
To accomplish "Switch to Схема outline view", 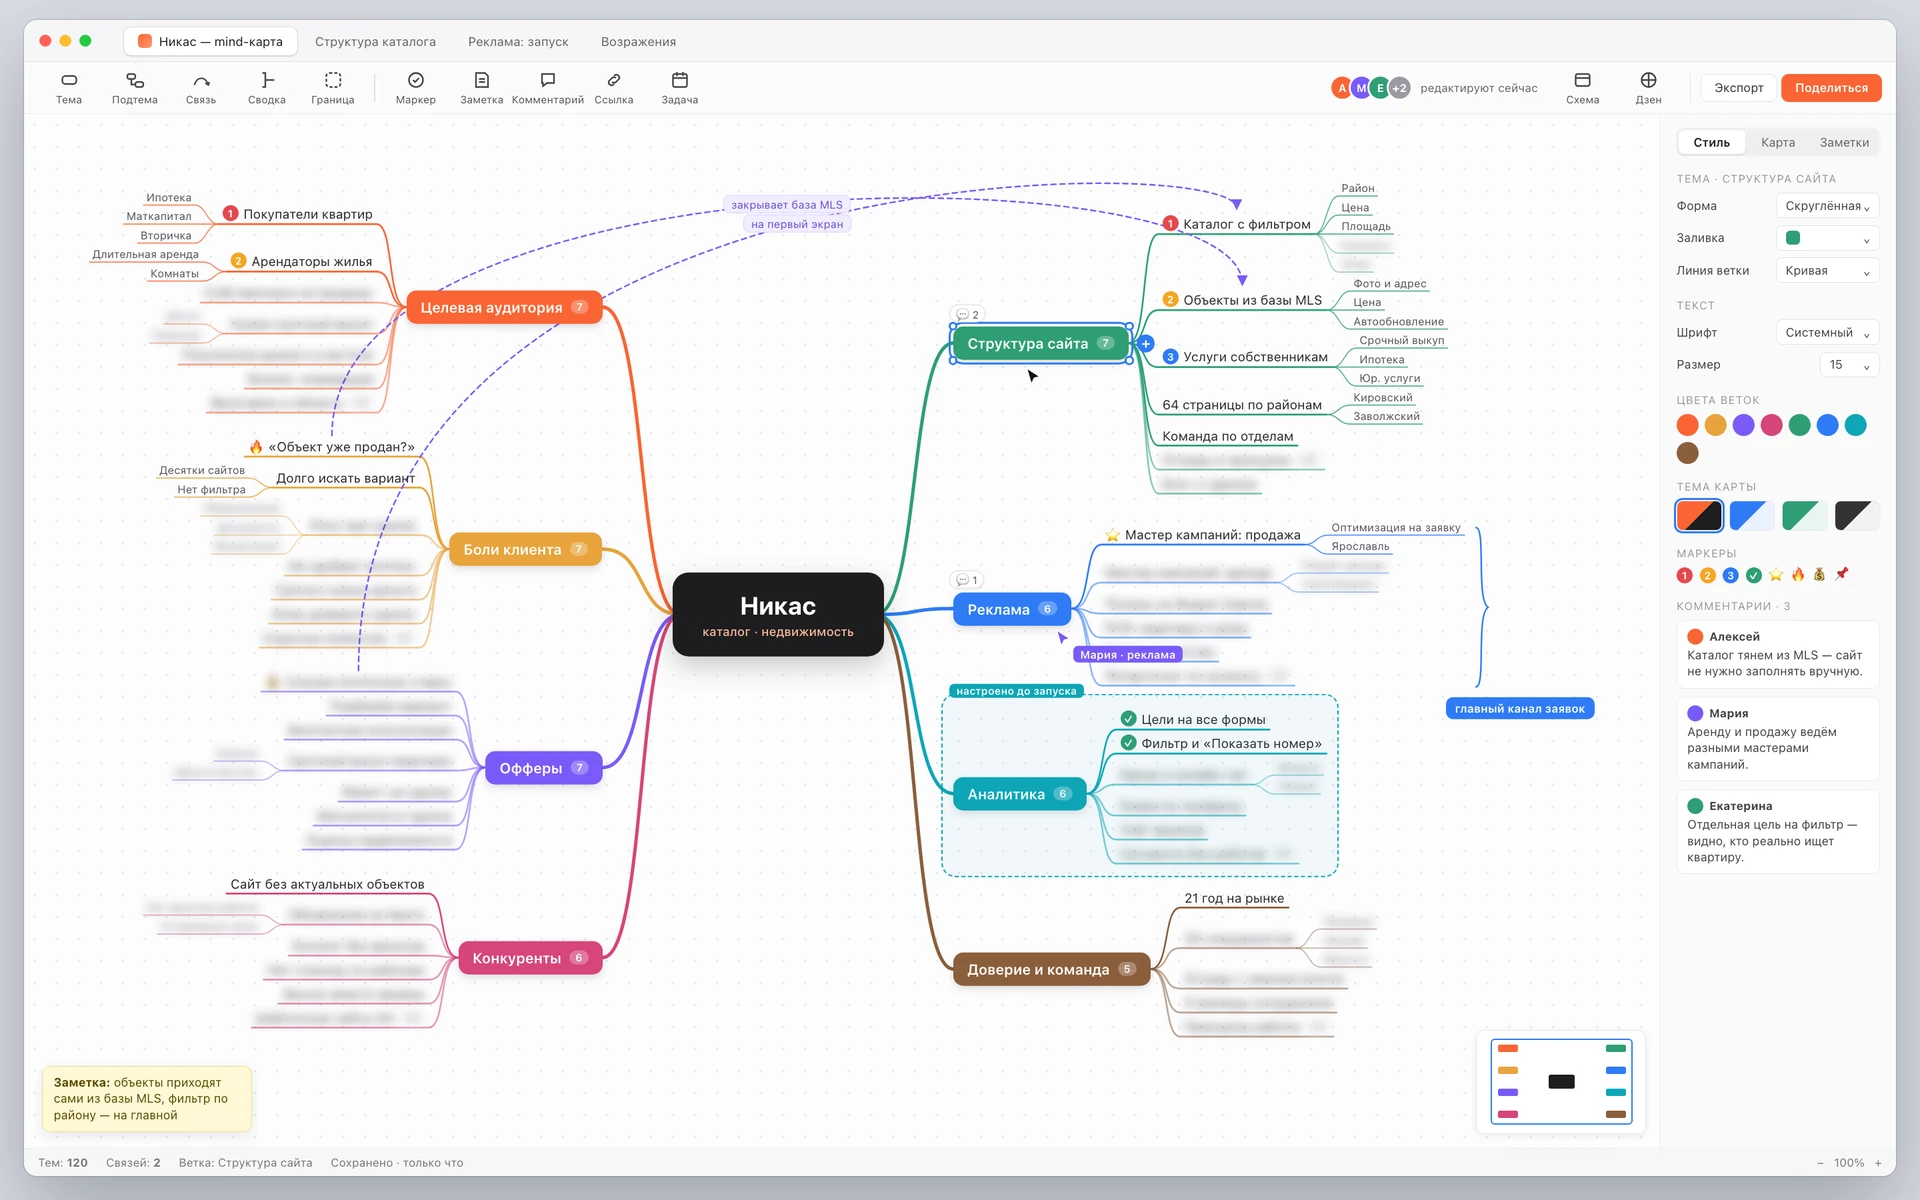I will coord(1582,88).
